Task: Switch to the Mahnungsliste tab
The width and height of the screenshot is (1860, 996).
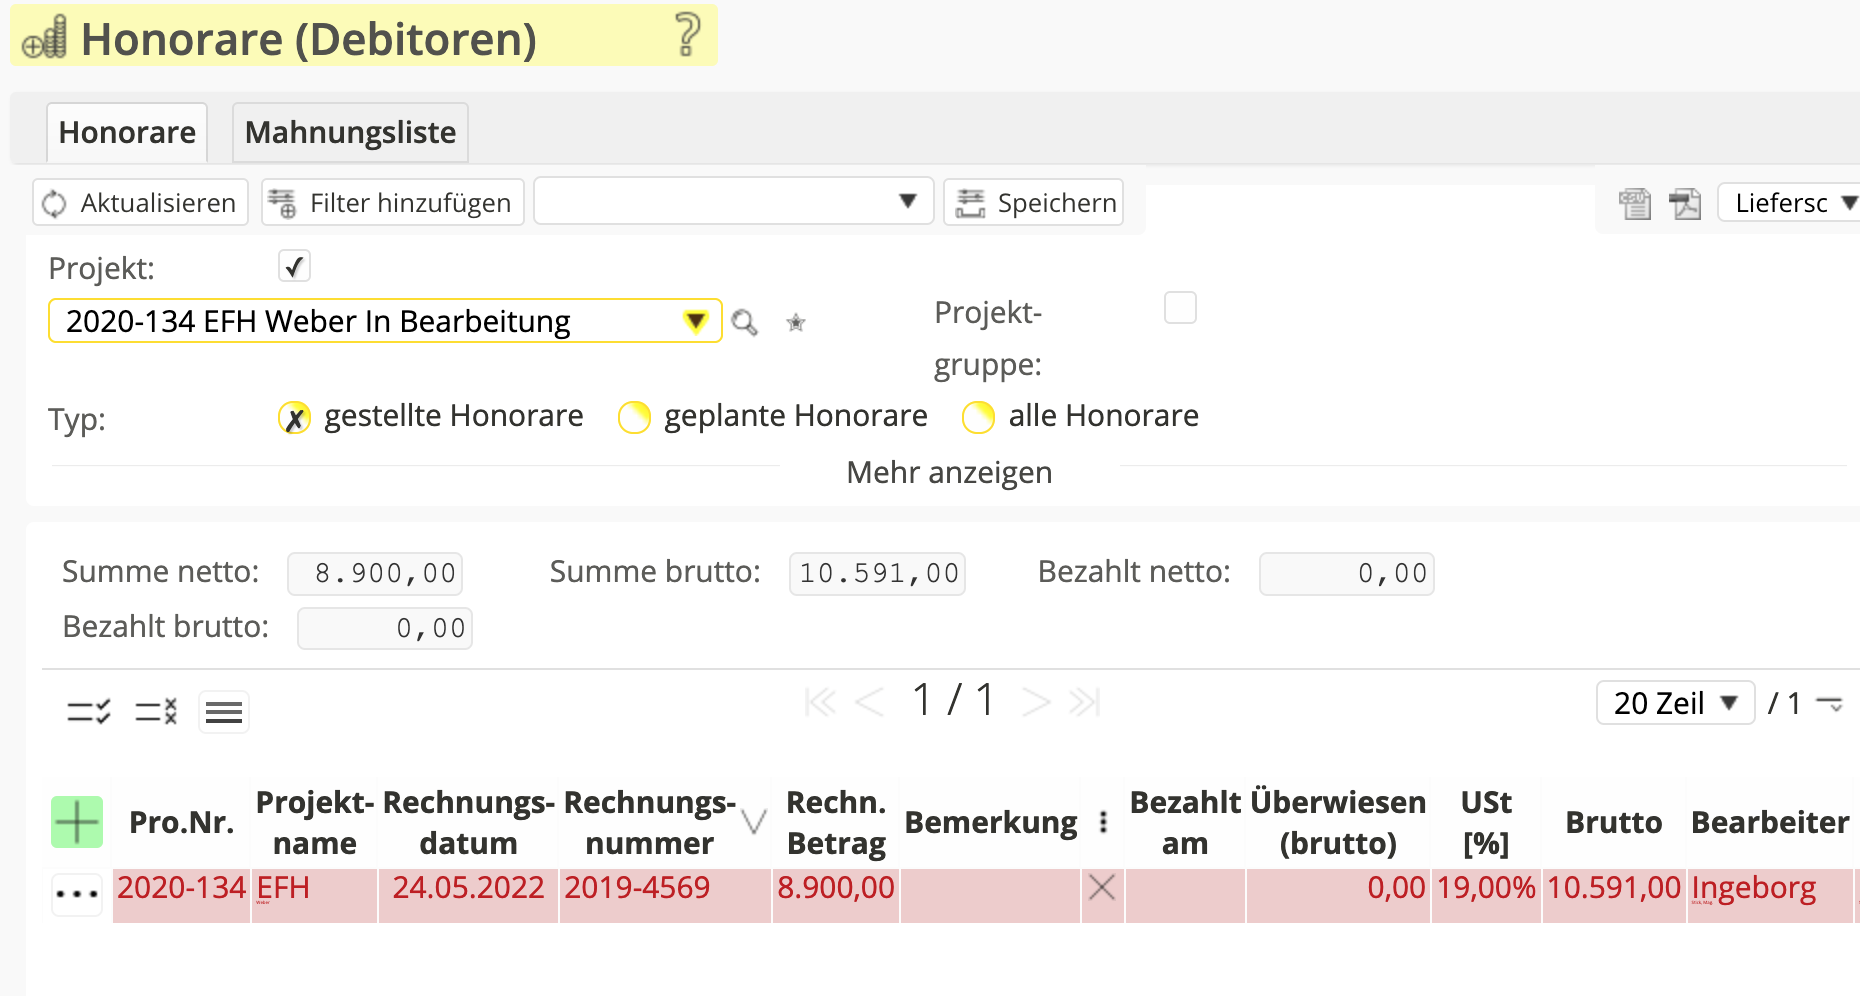Action: click(x=350, y=133)
